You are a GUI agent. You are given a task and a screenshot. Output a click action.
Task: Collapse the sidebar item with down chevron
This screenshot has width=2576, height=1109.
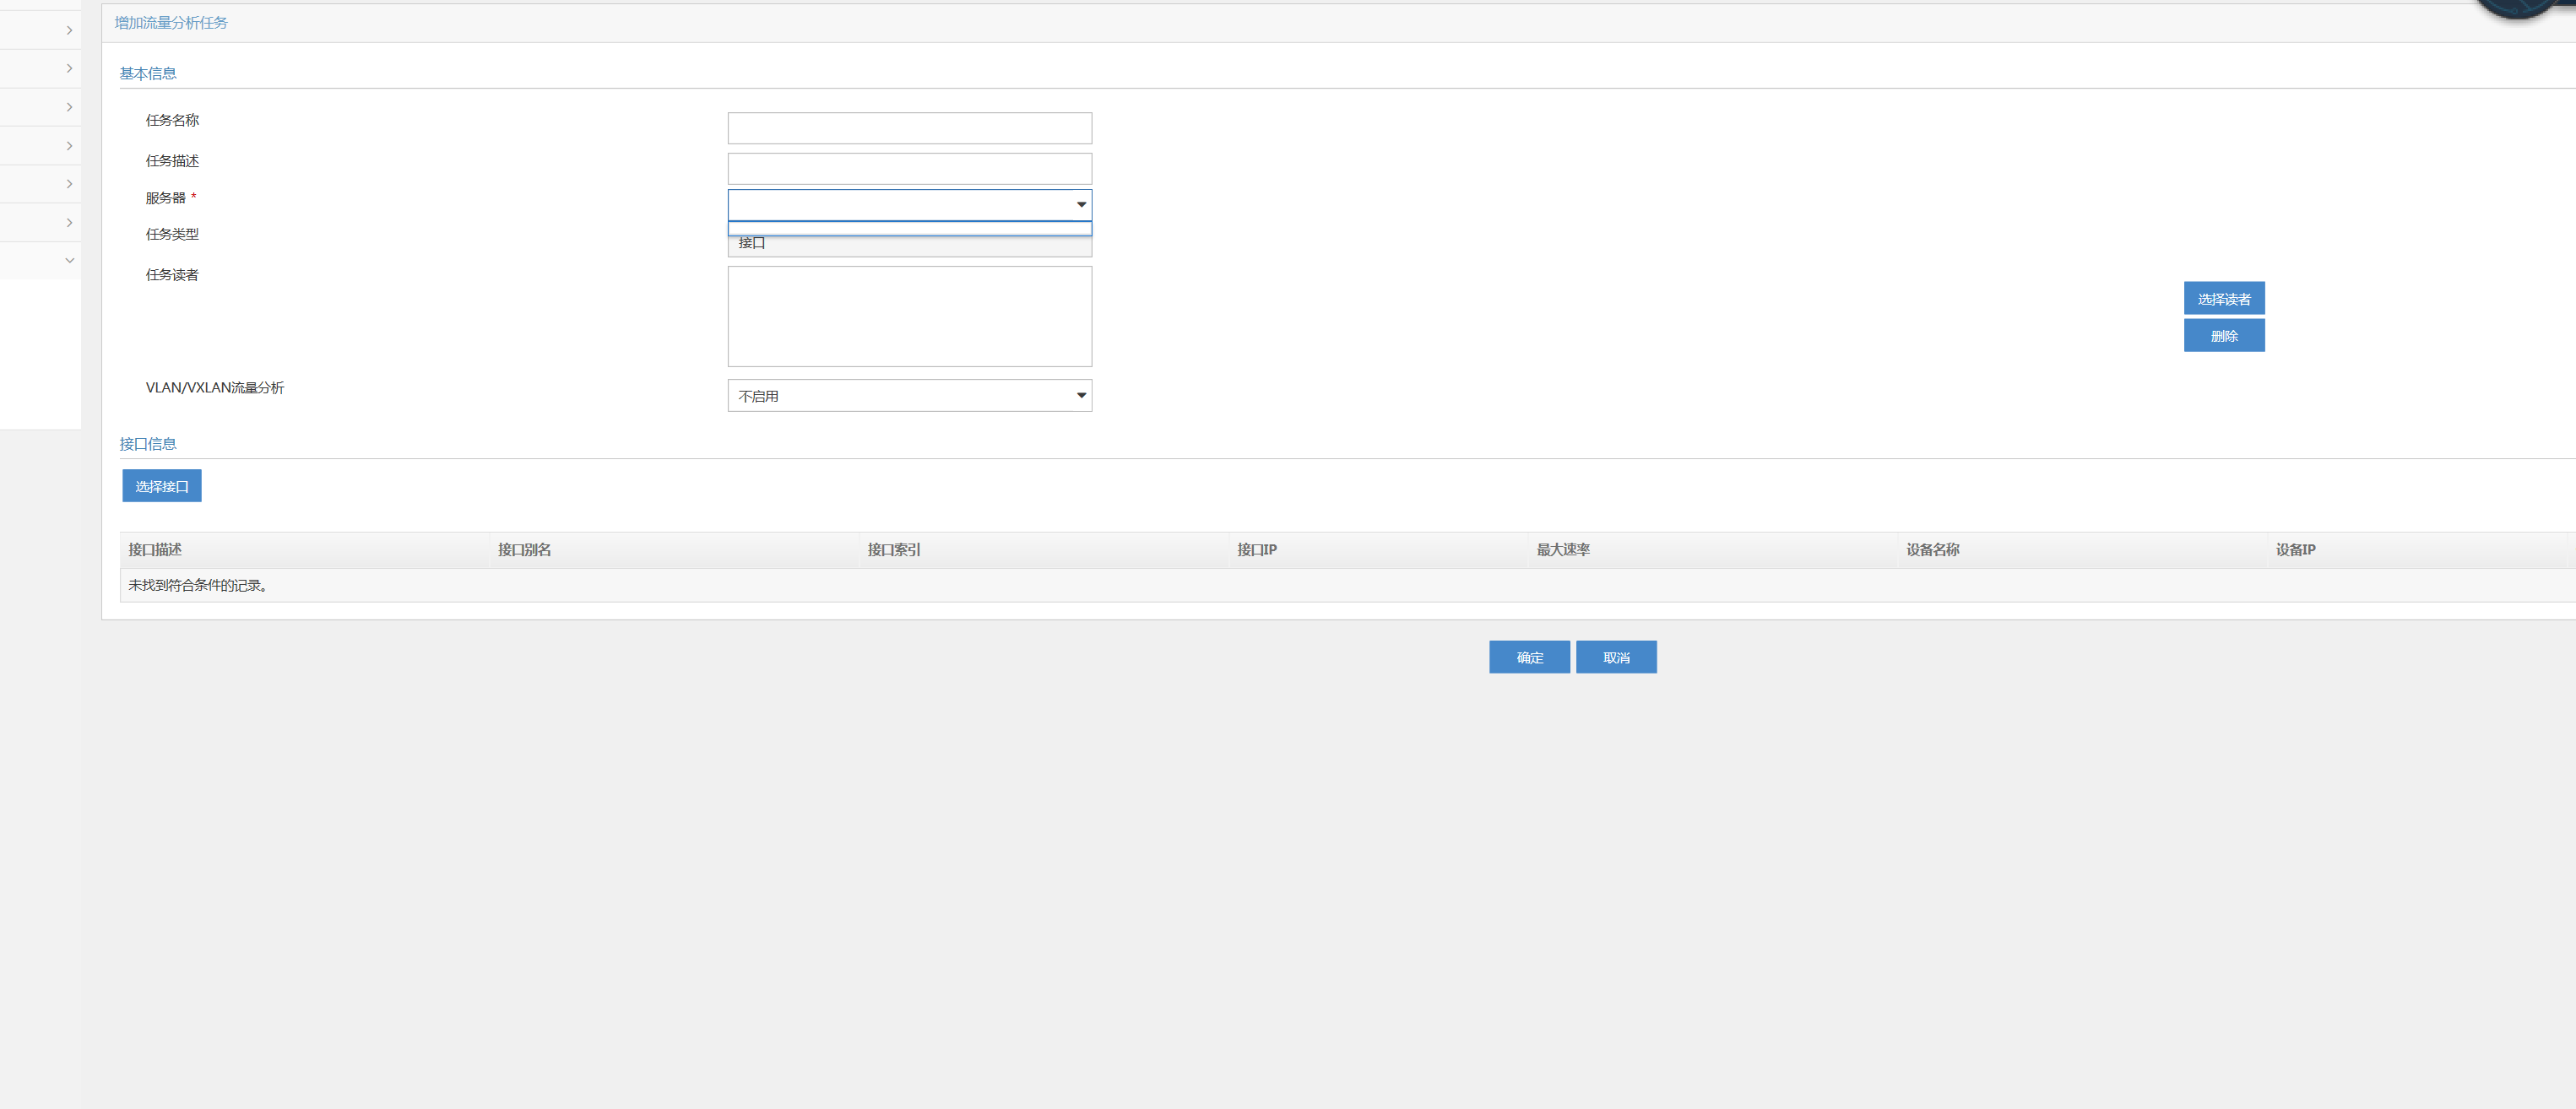69,260
